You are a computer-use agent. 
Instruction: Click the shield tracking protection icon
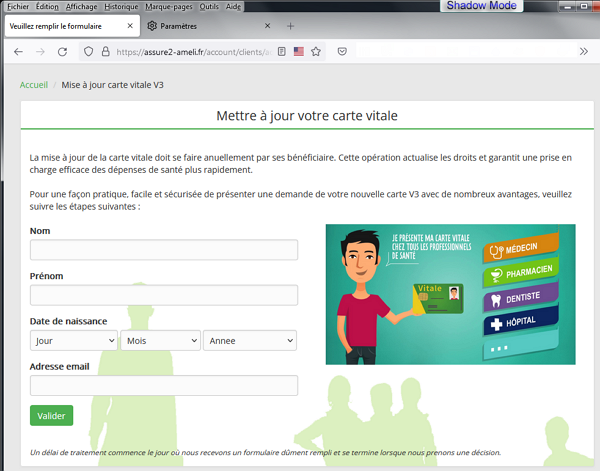(88, 51)
